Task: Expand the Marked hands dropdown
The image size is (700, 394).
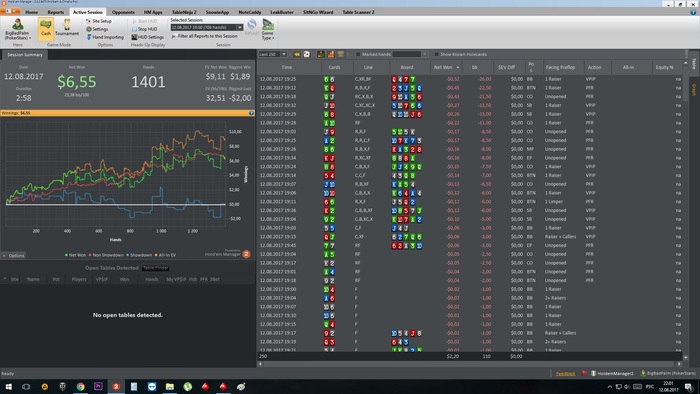Action: click(x=425, y=54)
